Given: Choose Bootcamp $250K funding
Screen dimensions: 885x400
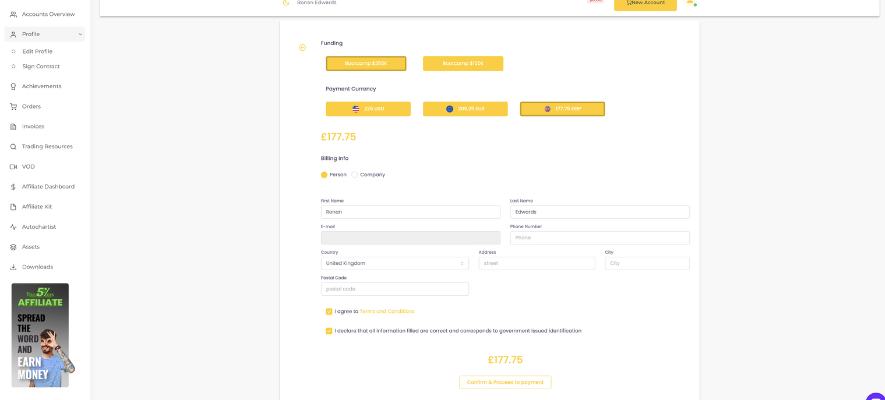Looking at the screenshot, I should coord(366,64).
